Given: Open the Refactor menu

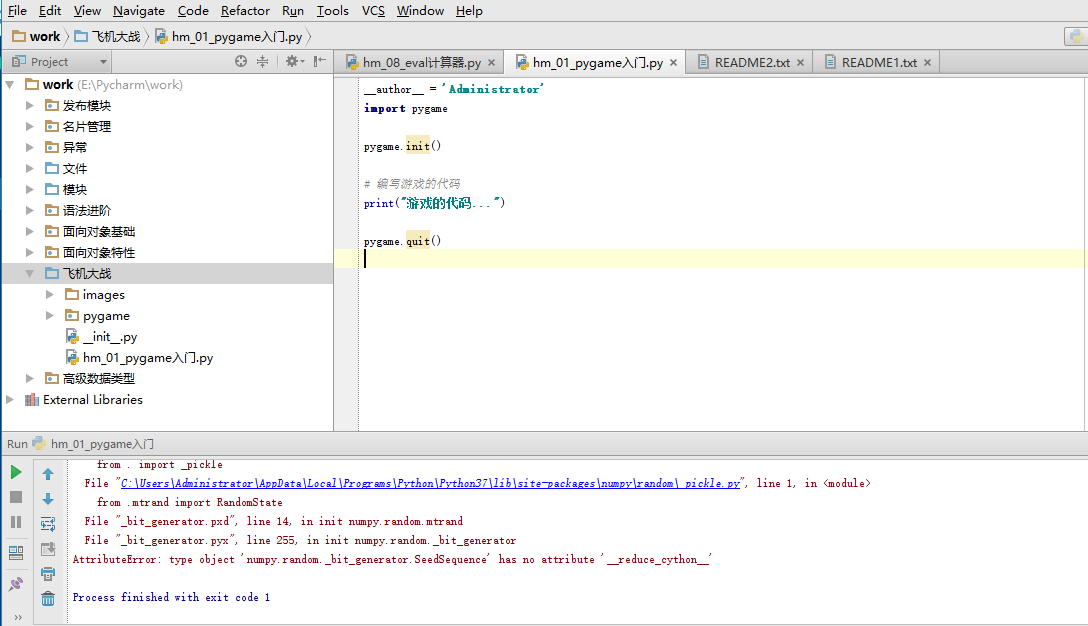Looking at the screenshot, I should pyautogui.click(x=245, y=10).
